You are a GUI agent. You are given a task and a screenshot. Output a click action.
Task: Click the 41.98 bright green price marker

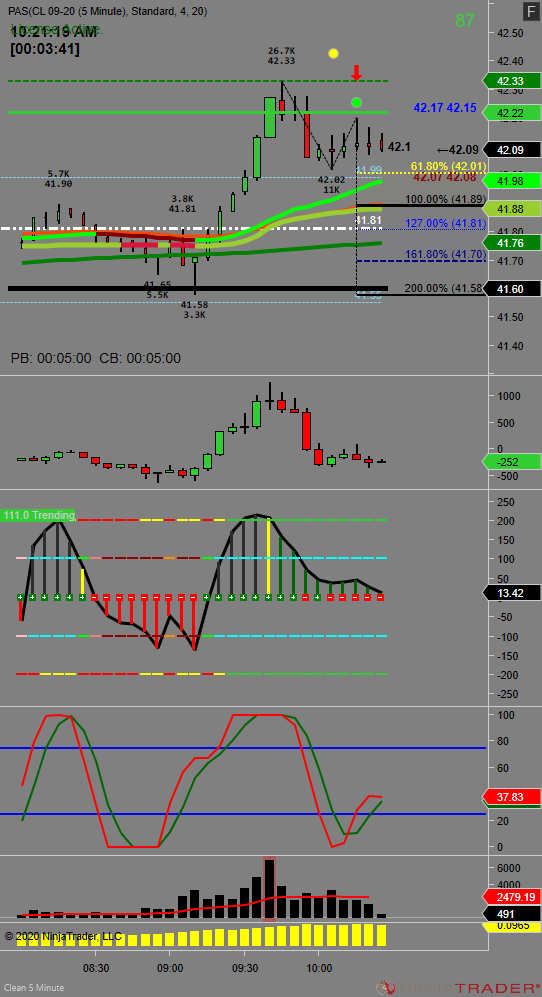click(511, 181)
